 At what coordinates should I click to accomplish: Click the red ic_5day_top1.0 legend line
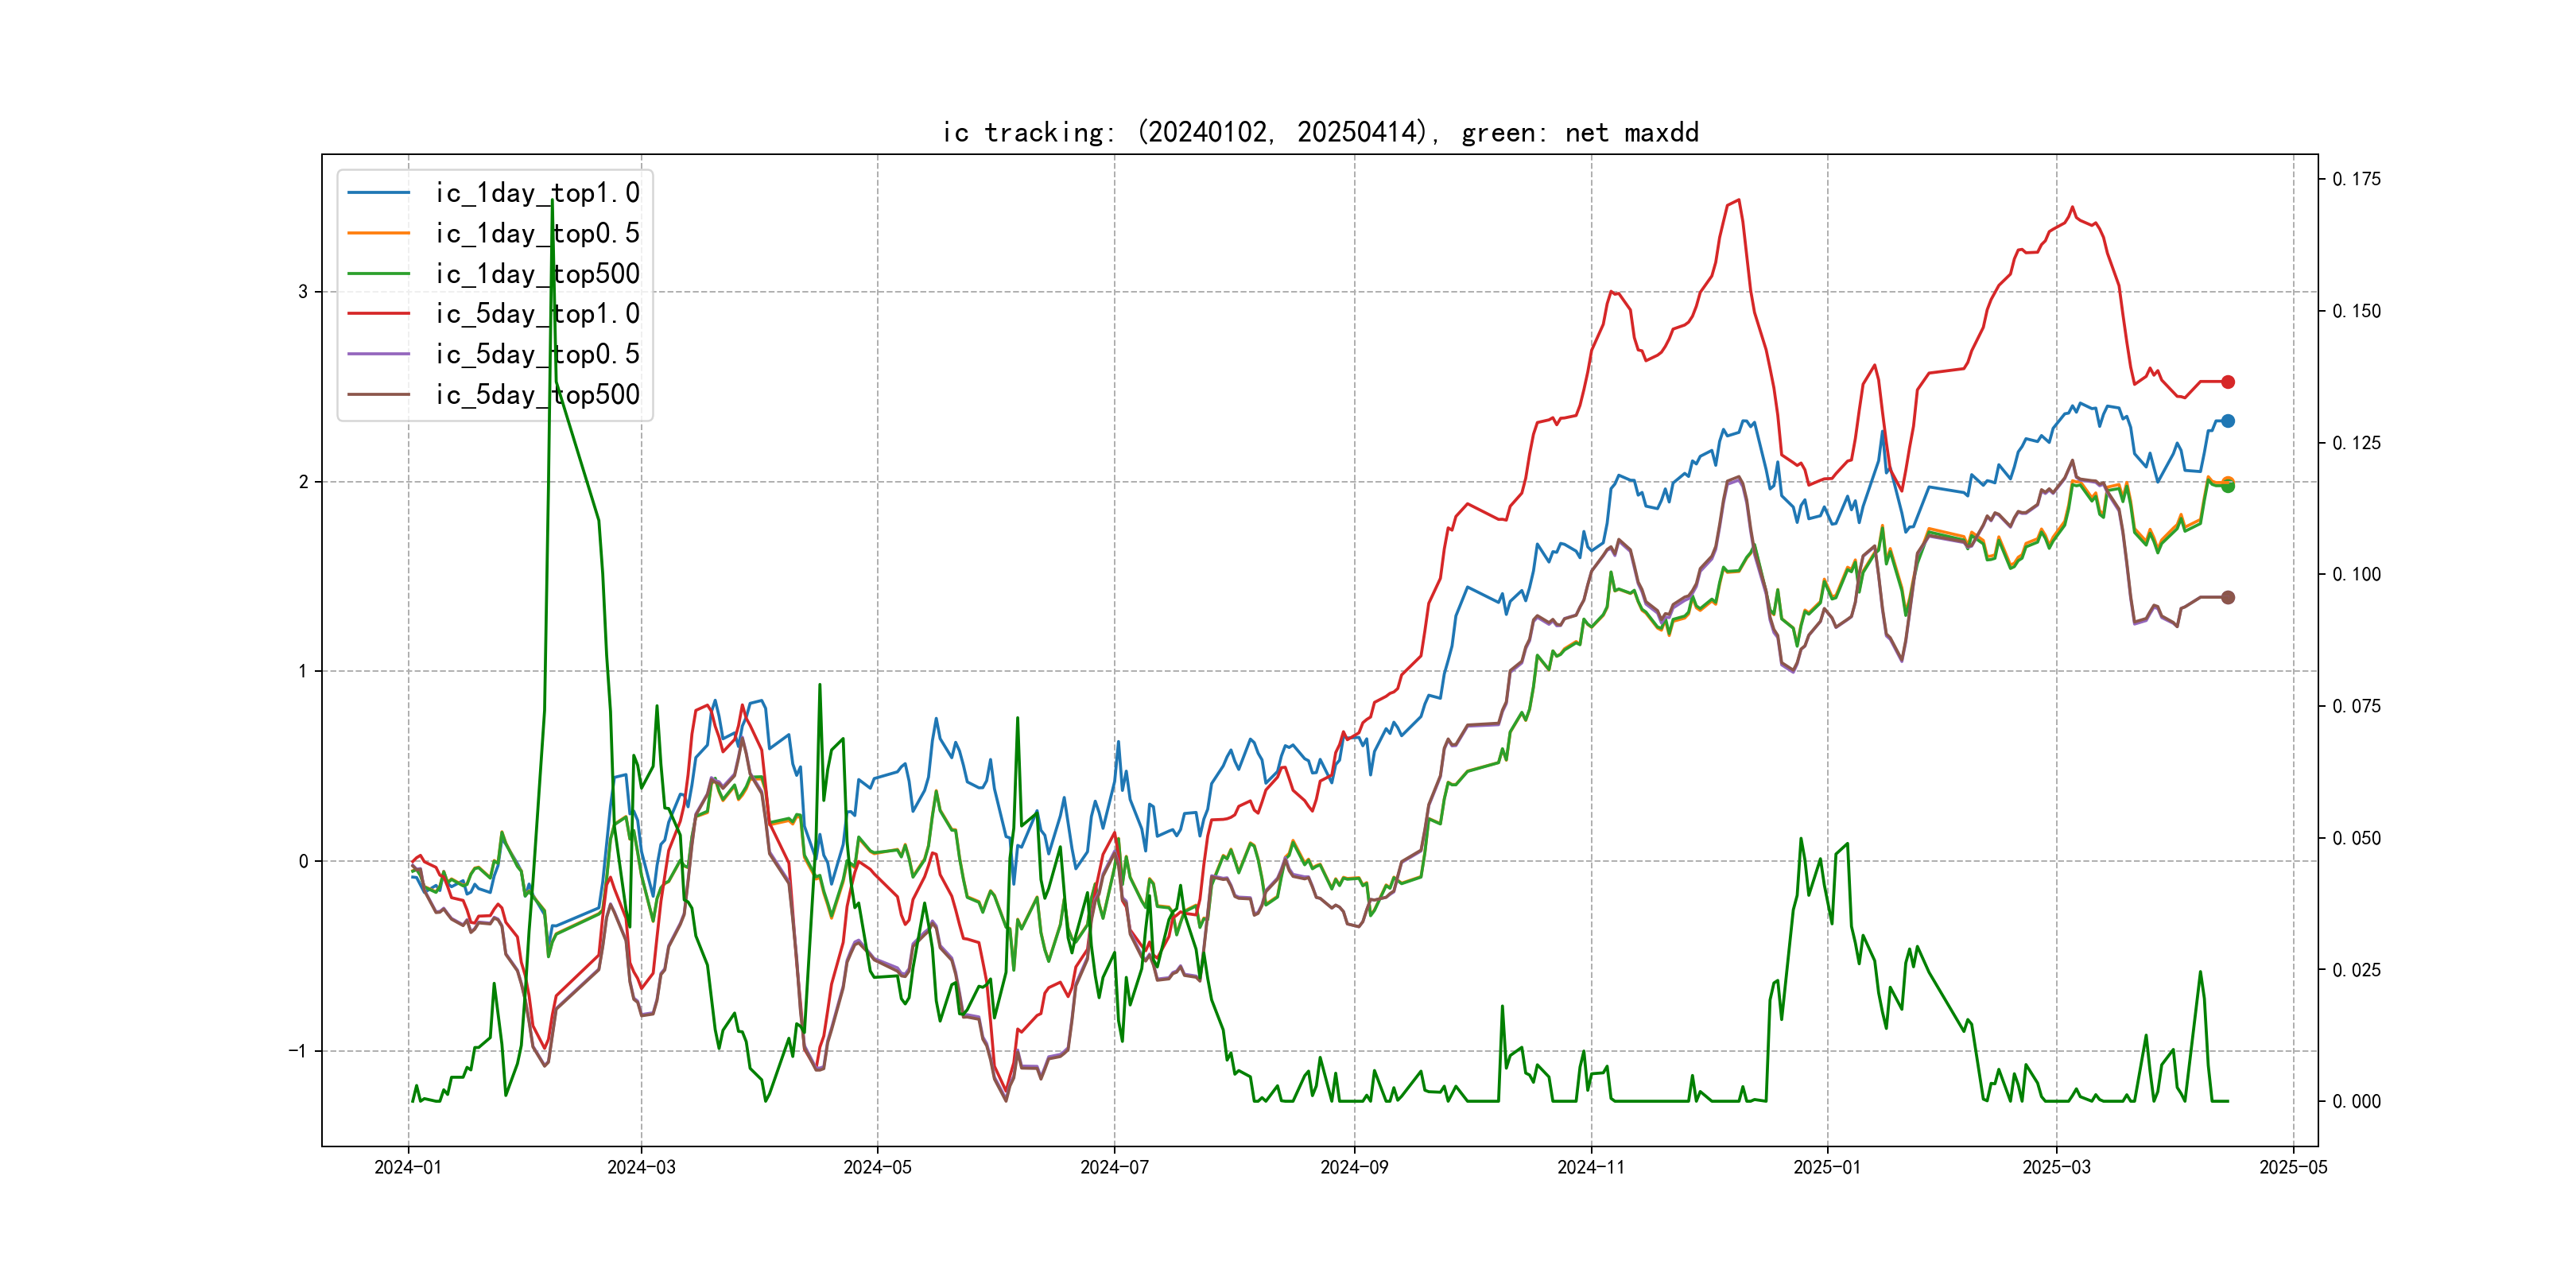point(378,314)
